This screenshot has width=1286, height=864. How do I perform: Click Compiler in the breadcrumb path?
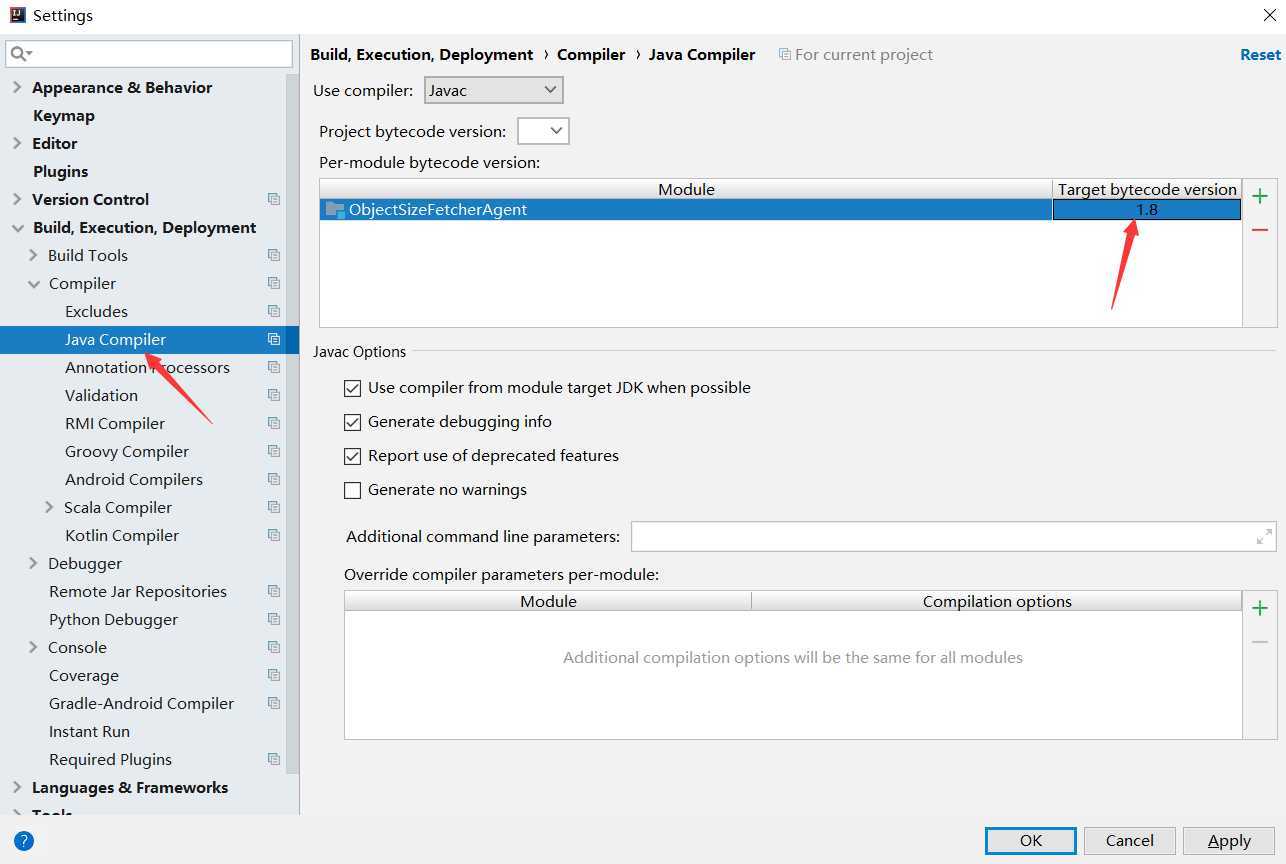click(x=591, y=55)
